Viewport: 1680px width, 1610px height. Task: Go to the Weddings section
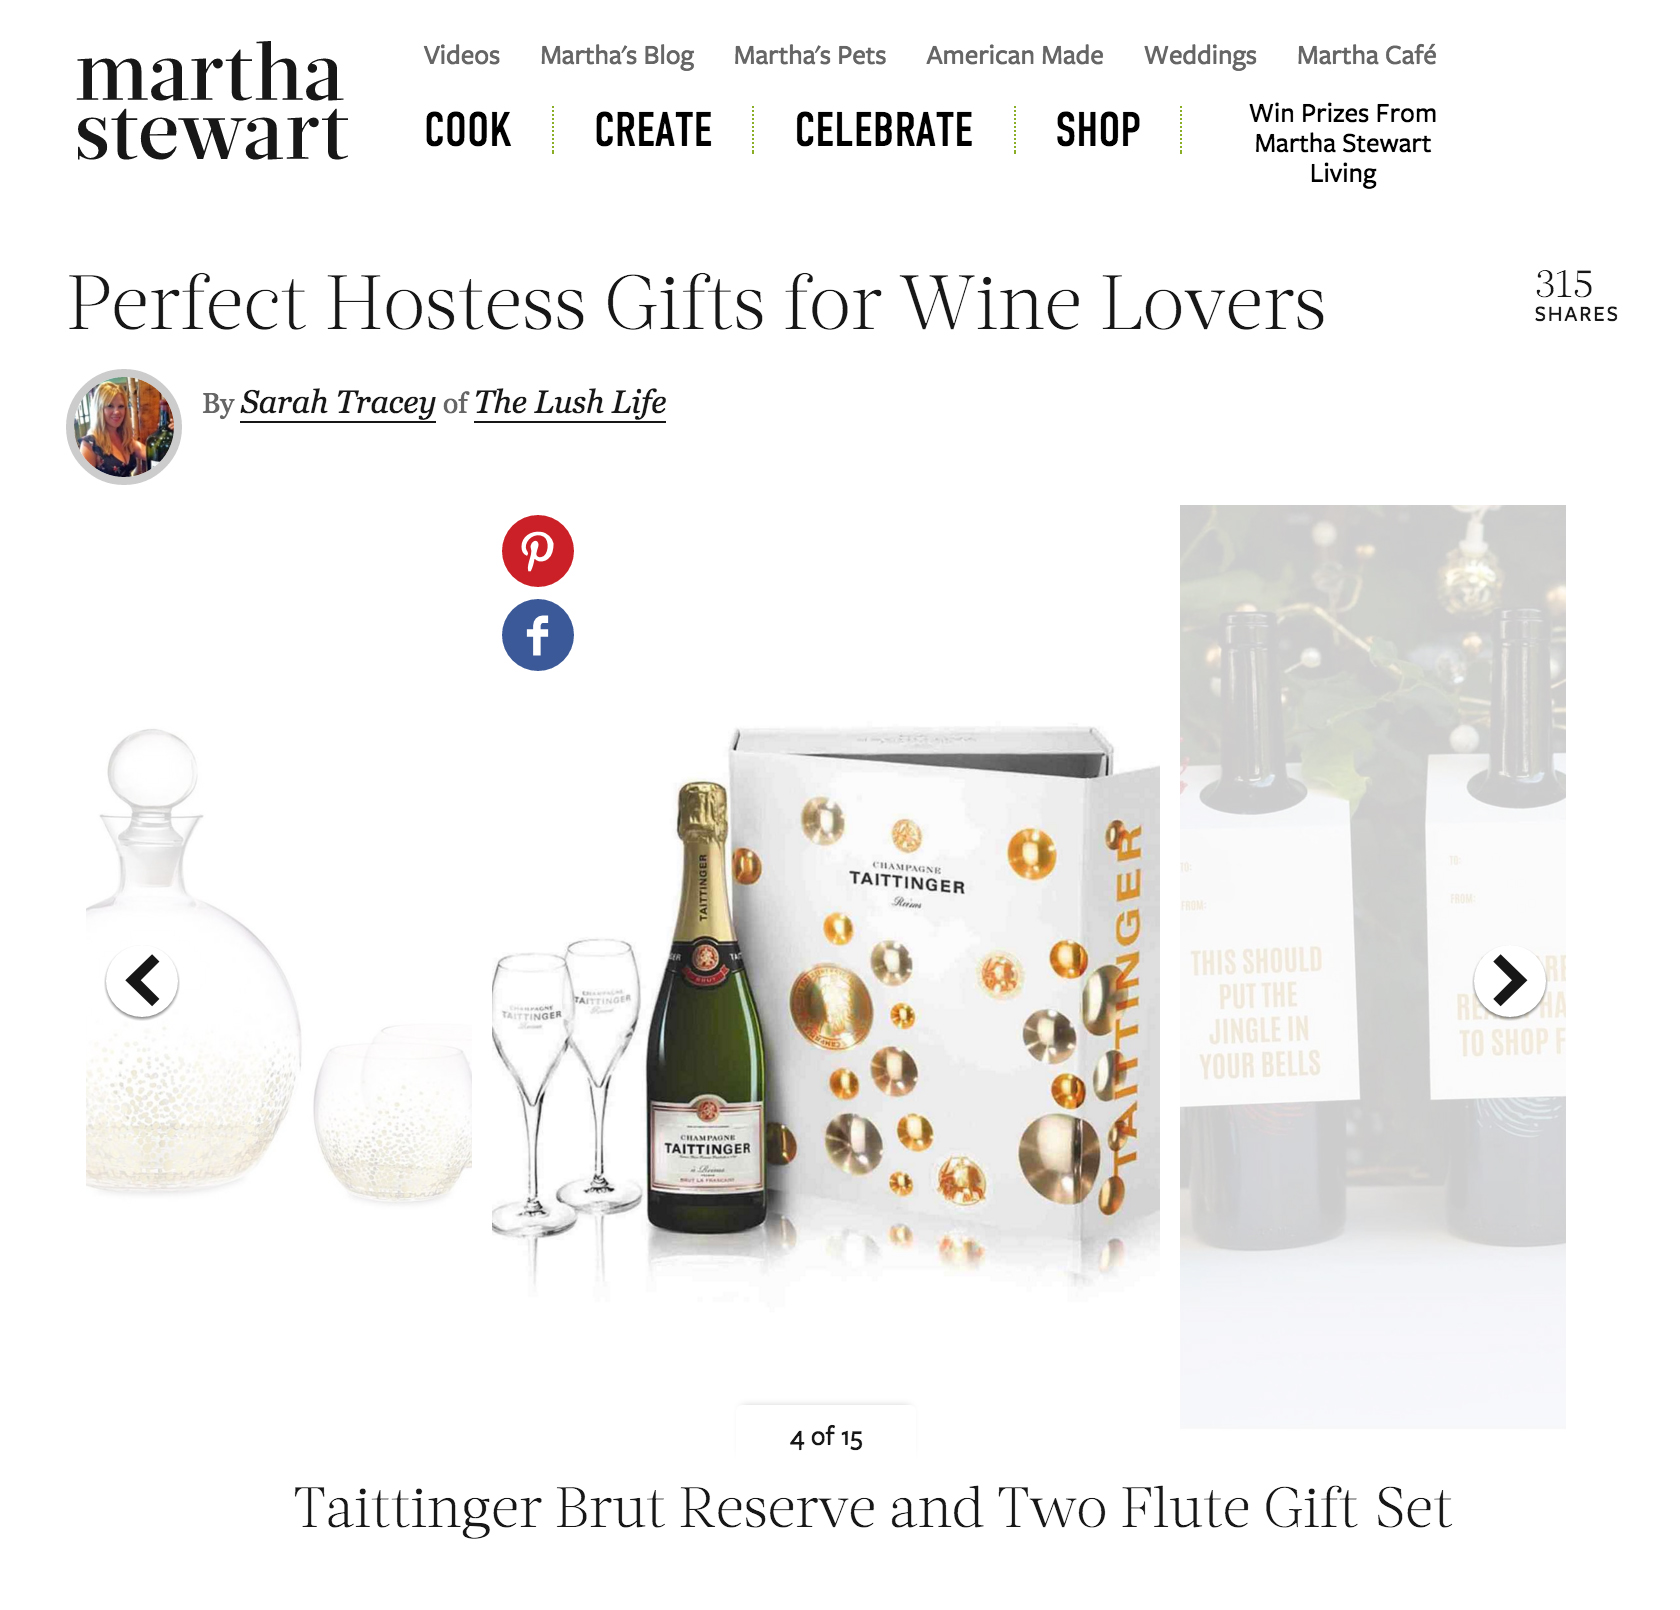pos(1200,55)
